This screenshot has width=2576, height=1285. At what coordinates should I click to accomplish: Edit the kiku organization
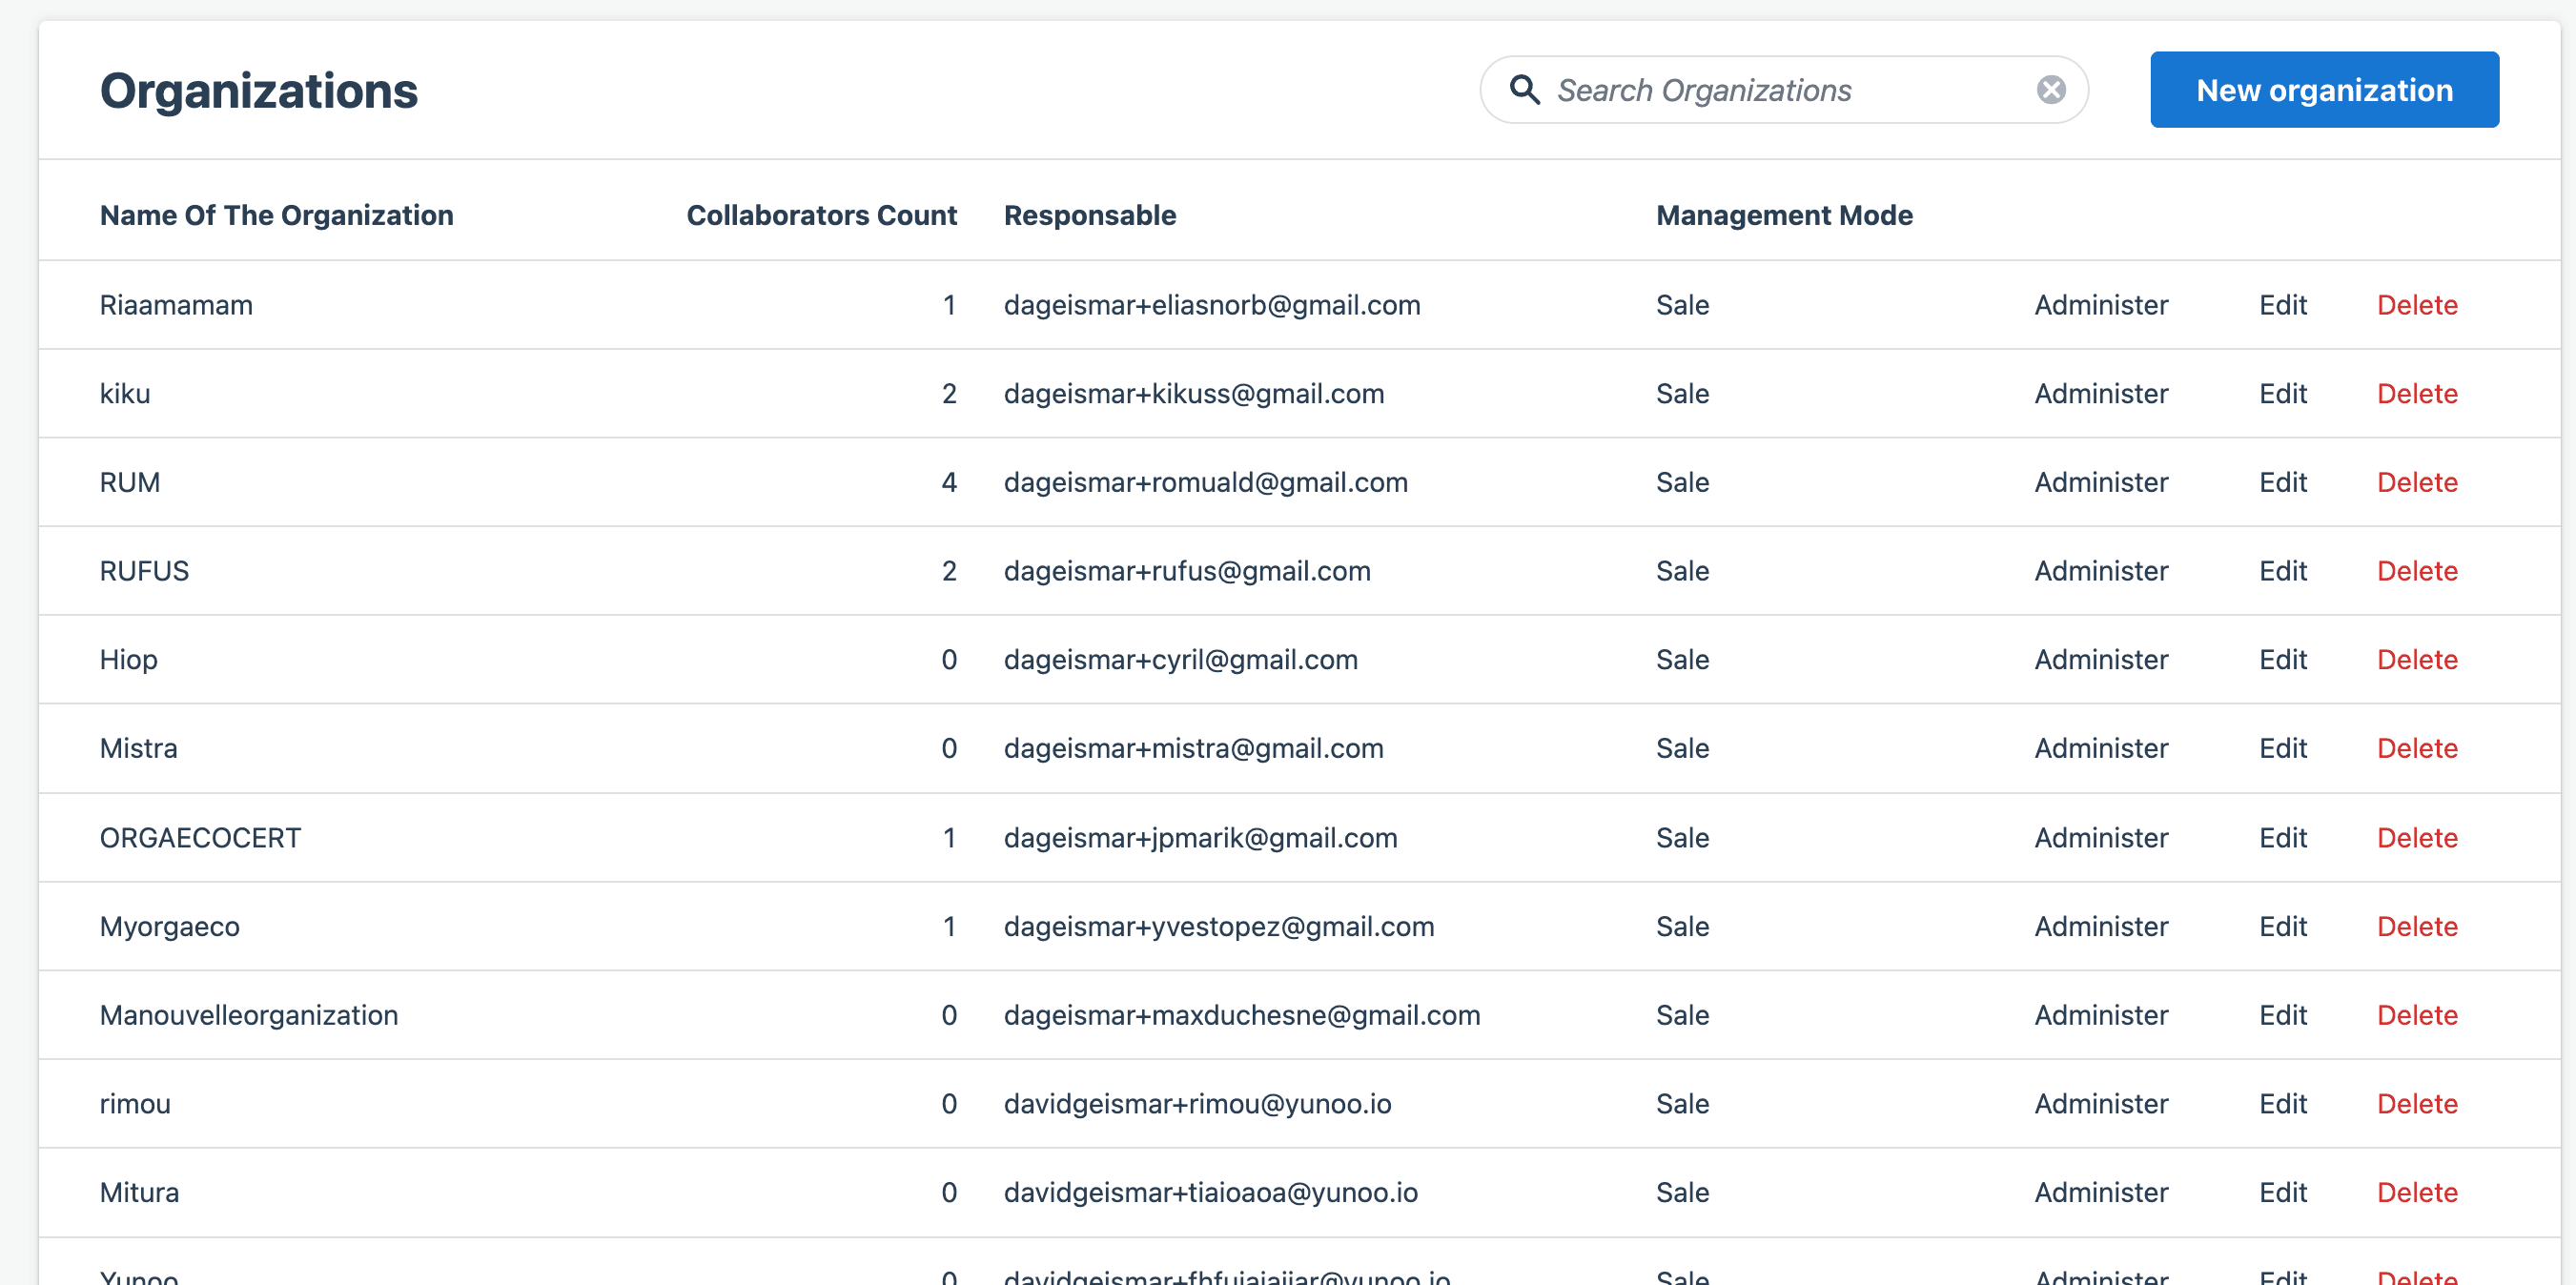click(x=2282, y=393)
